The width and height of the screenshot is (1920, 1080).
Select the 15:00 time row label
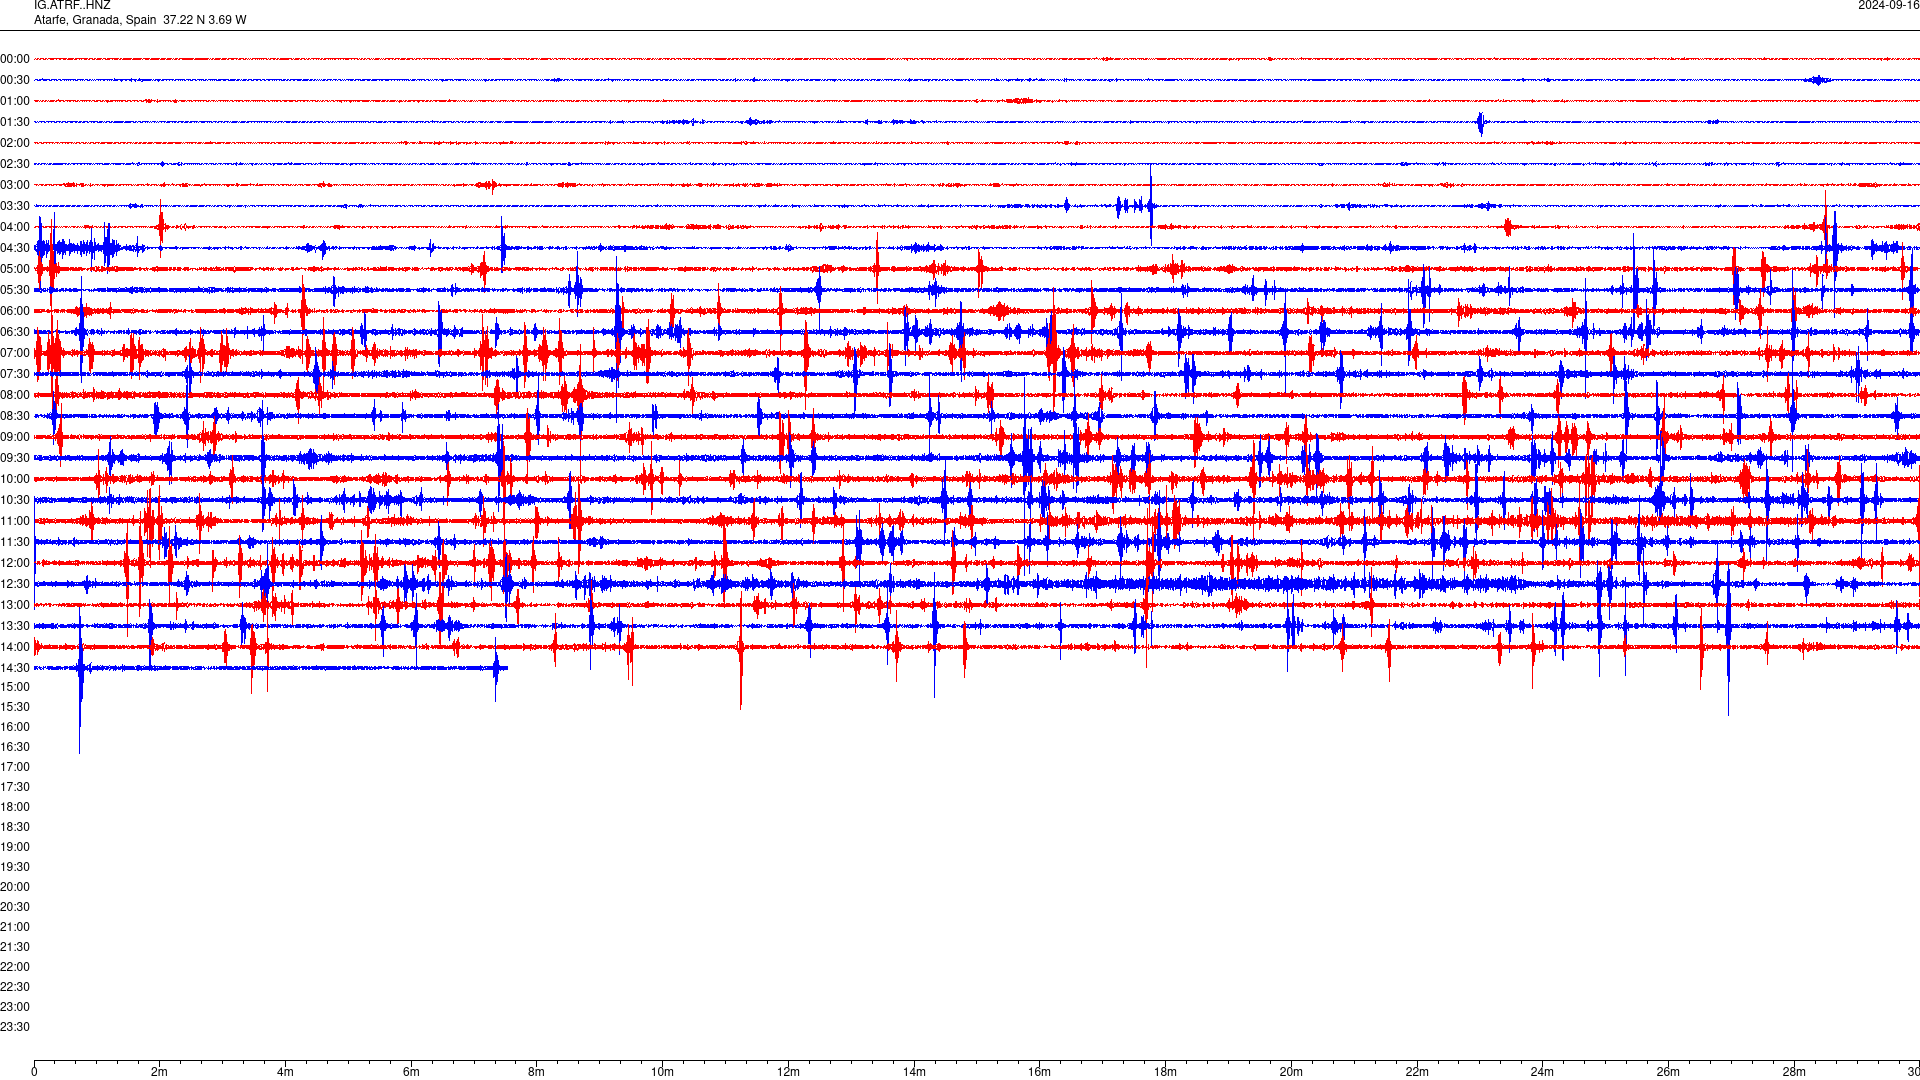pos(15,687)
